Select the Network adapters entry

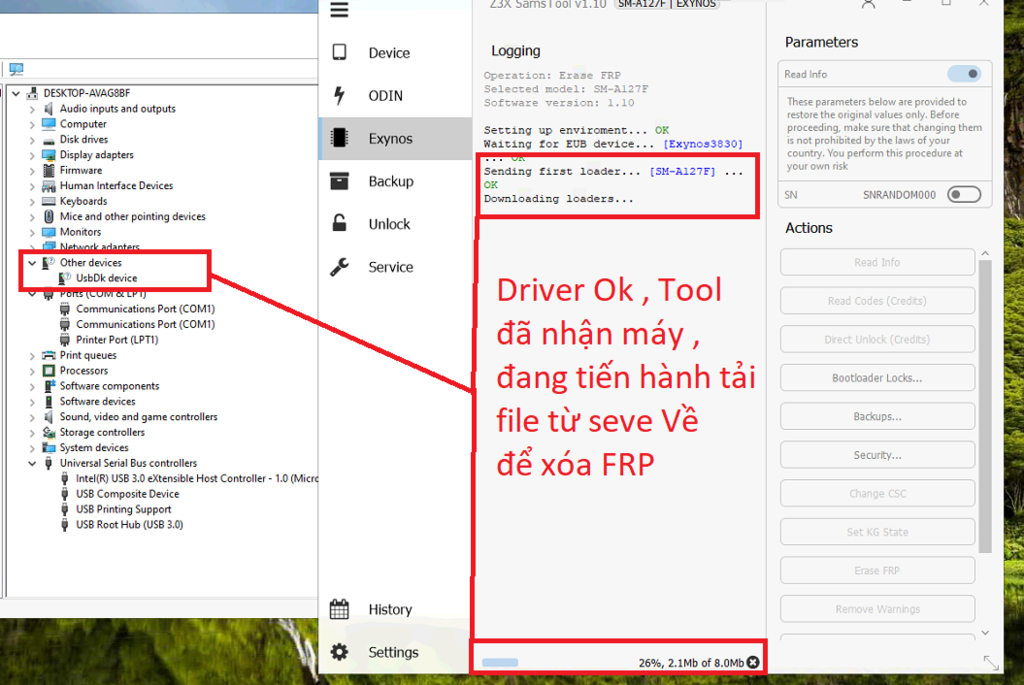(x=100, y=247)
